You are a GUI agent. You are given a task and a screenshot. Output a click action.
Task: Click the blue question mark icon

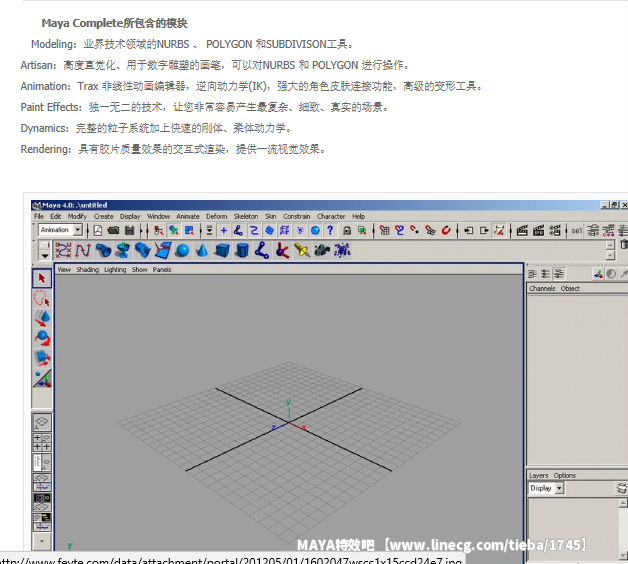(x=330, y=230)
